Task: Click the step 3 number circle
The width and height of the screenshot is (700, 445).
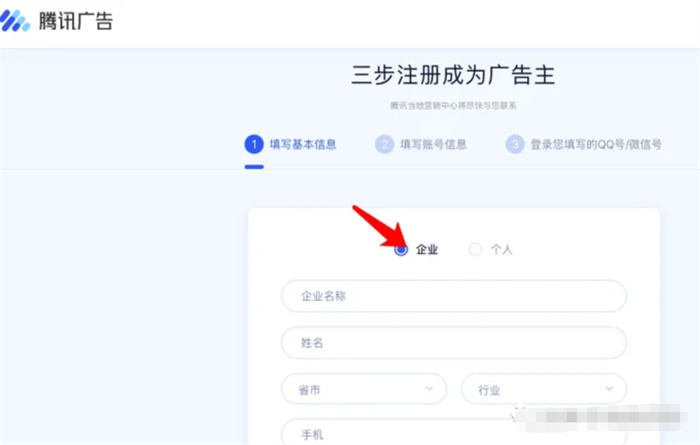Action: 515,144
